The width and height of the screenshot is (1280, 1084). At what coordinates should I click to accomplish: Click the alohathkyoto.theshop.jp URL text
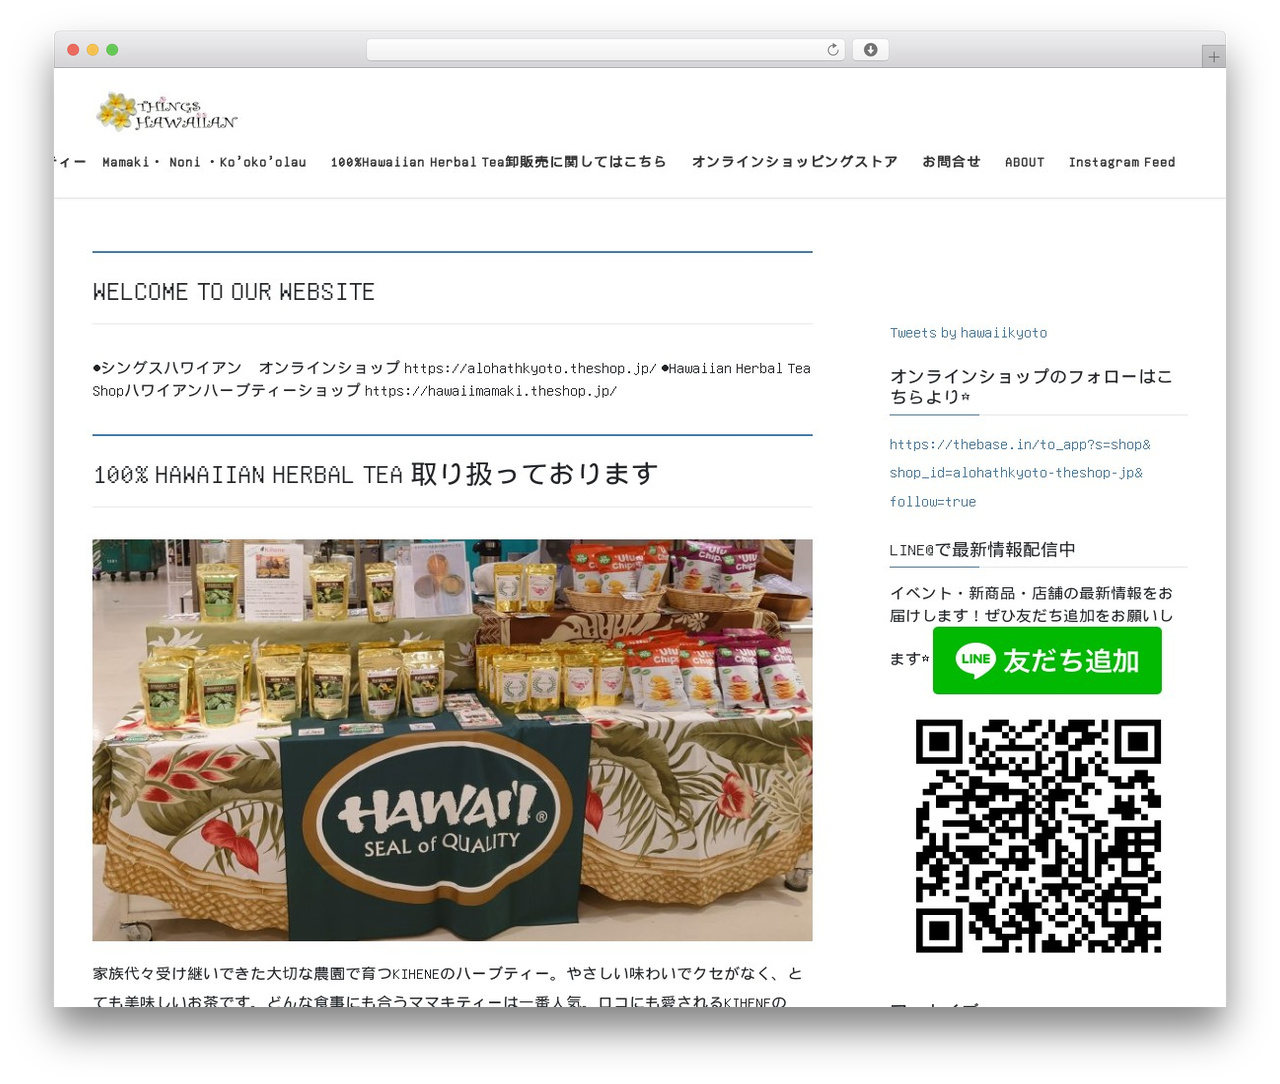(x=530, y=368)
